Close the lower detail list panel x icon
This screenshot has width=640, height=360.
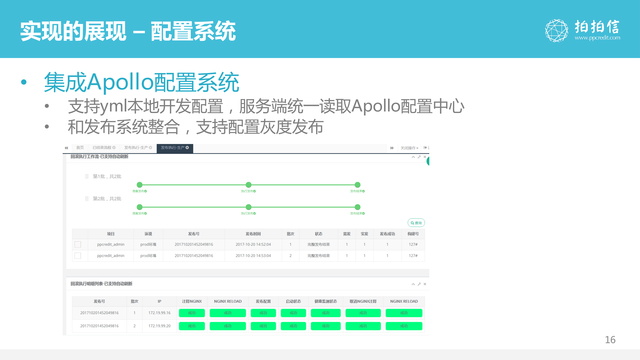pos(424,284)
